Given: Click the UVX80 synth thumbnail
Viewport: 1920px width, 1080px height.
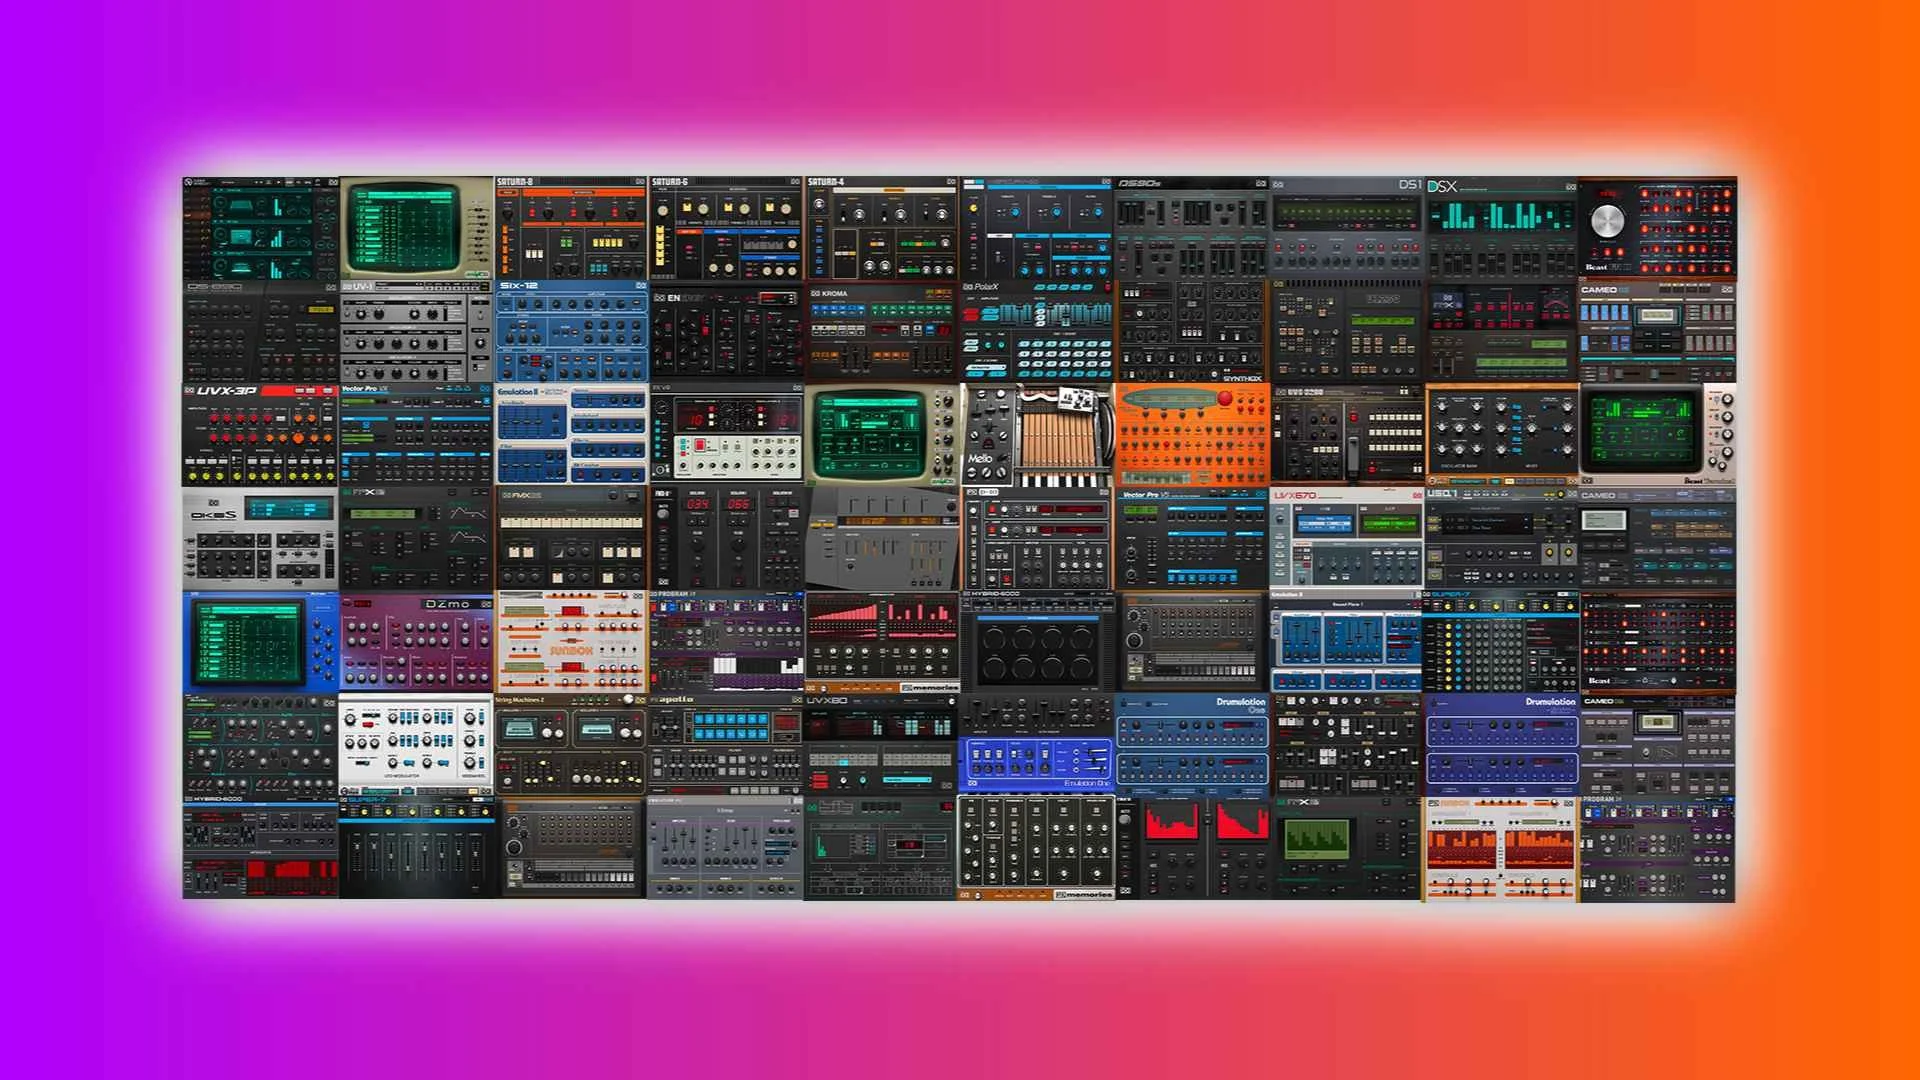Looking at the screenshot, I should click(881, 745).
